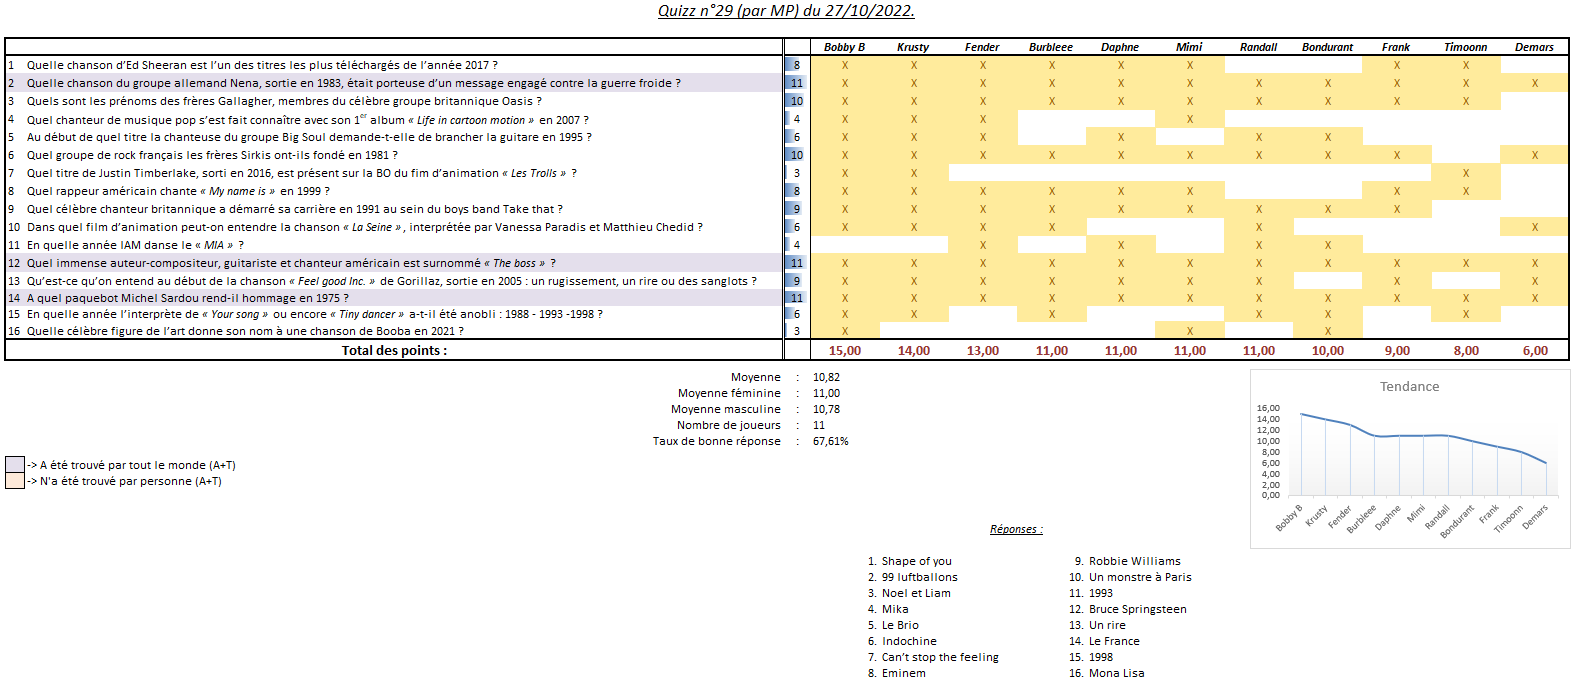1576x683 pixels.
Task: Click answer 2 '99 luftballons'
Action: pos(919,577)
